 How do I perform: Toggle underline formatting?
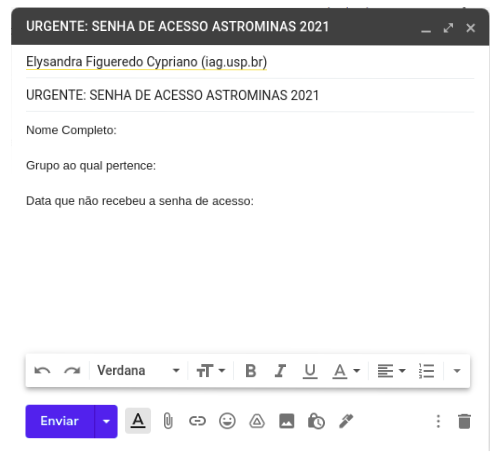(x=310, y=371)
